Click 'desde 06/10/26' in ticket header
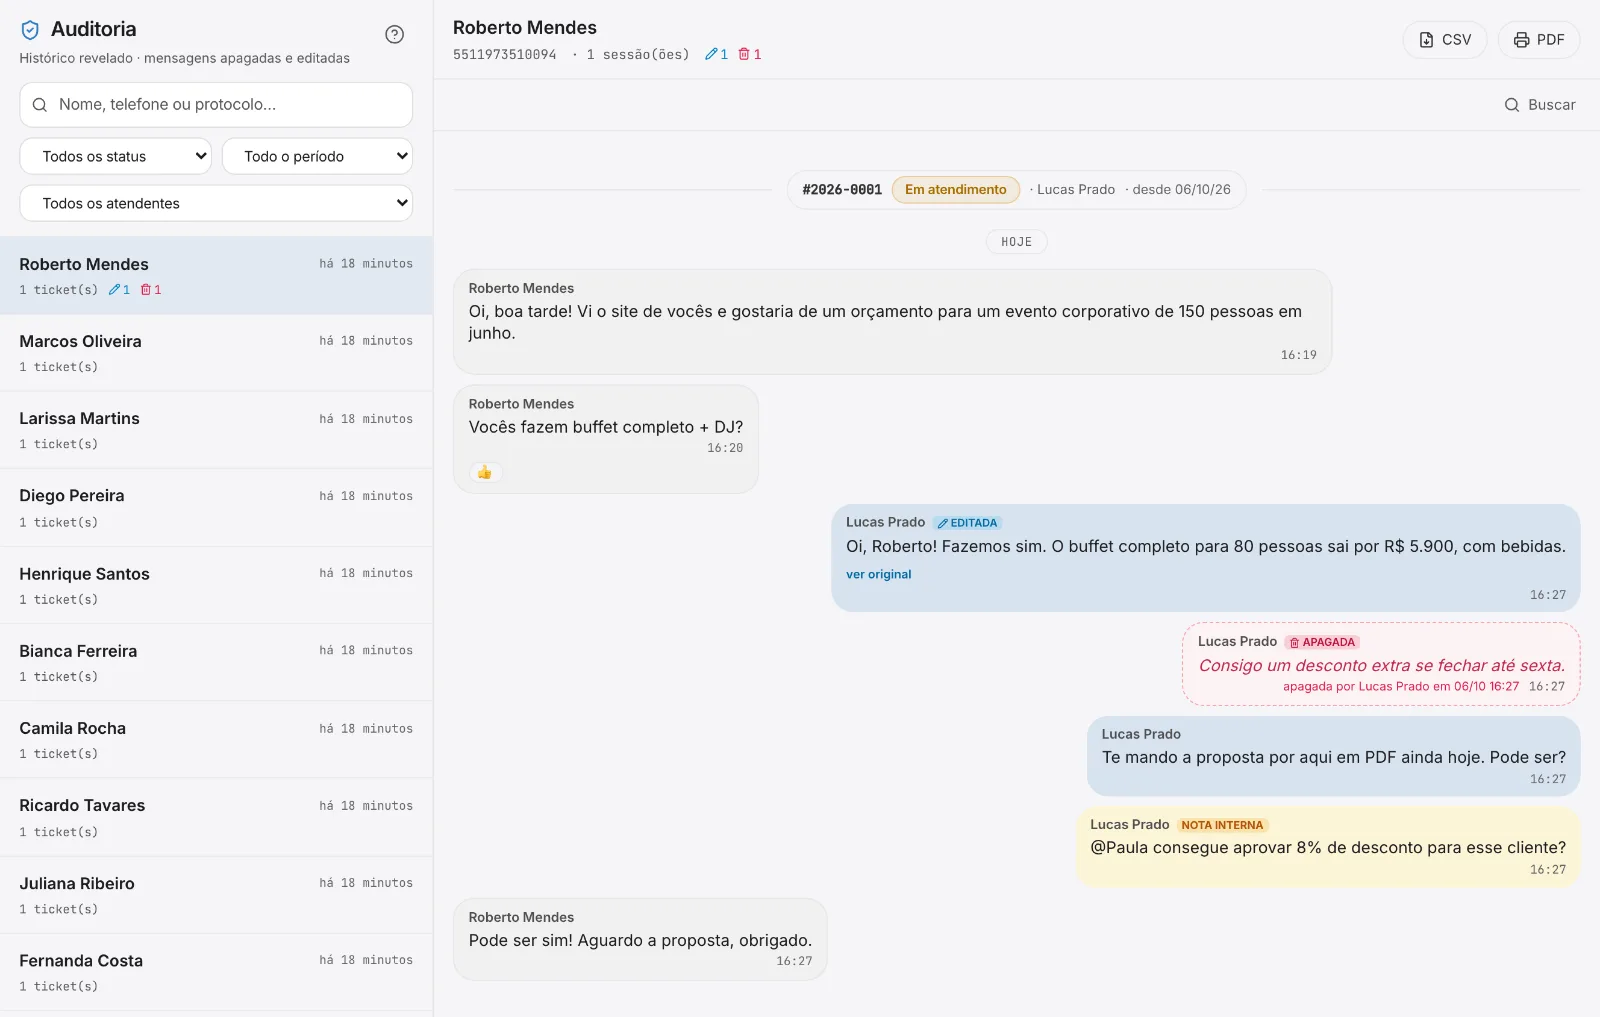The width and height of the screenshot is (1600, 1017). point(1181,190)
